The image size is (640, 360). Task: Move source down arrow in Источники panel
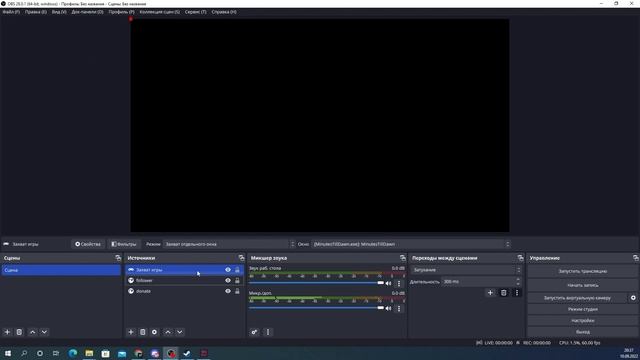point(180,332)
